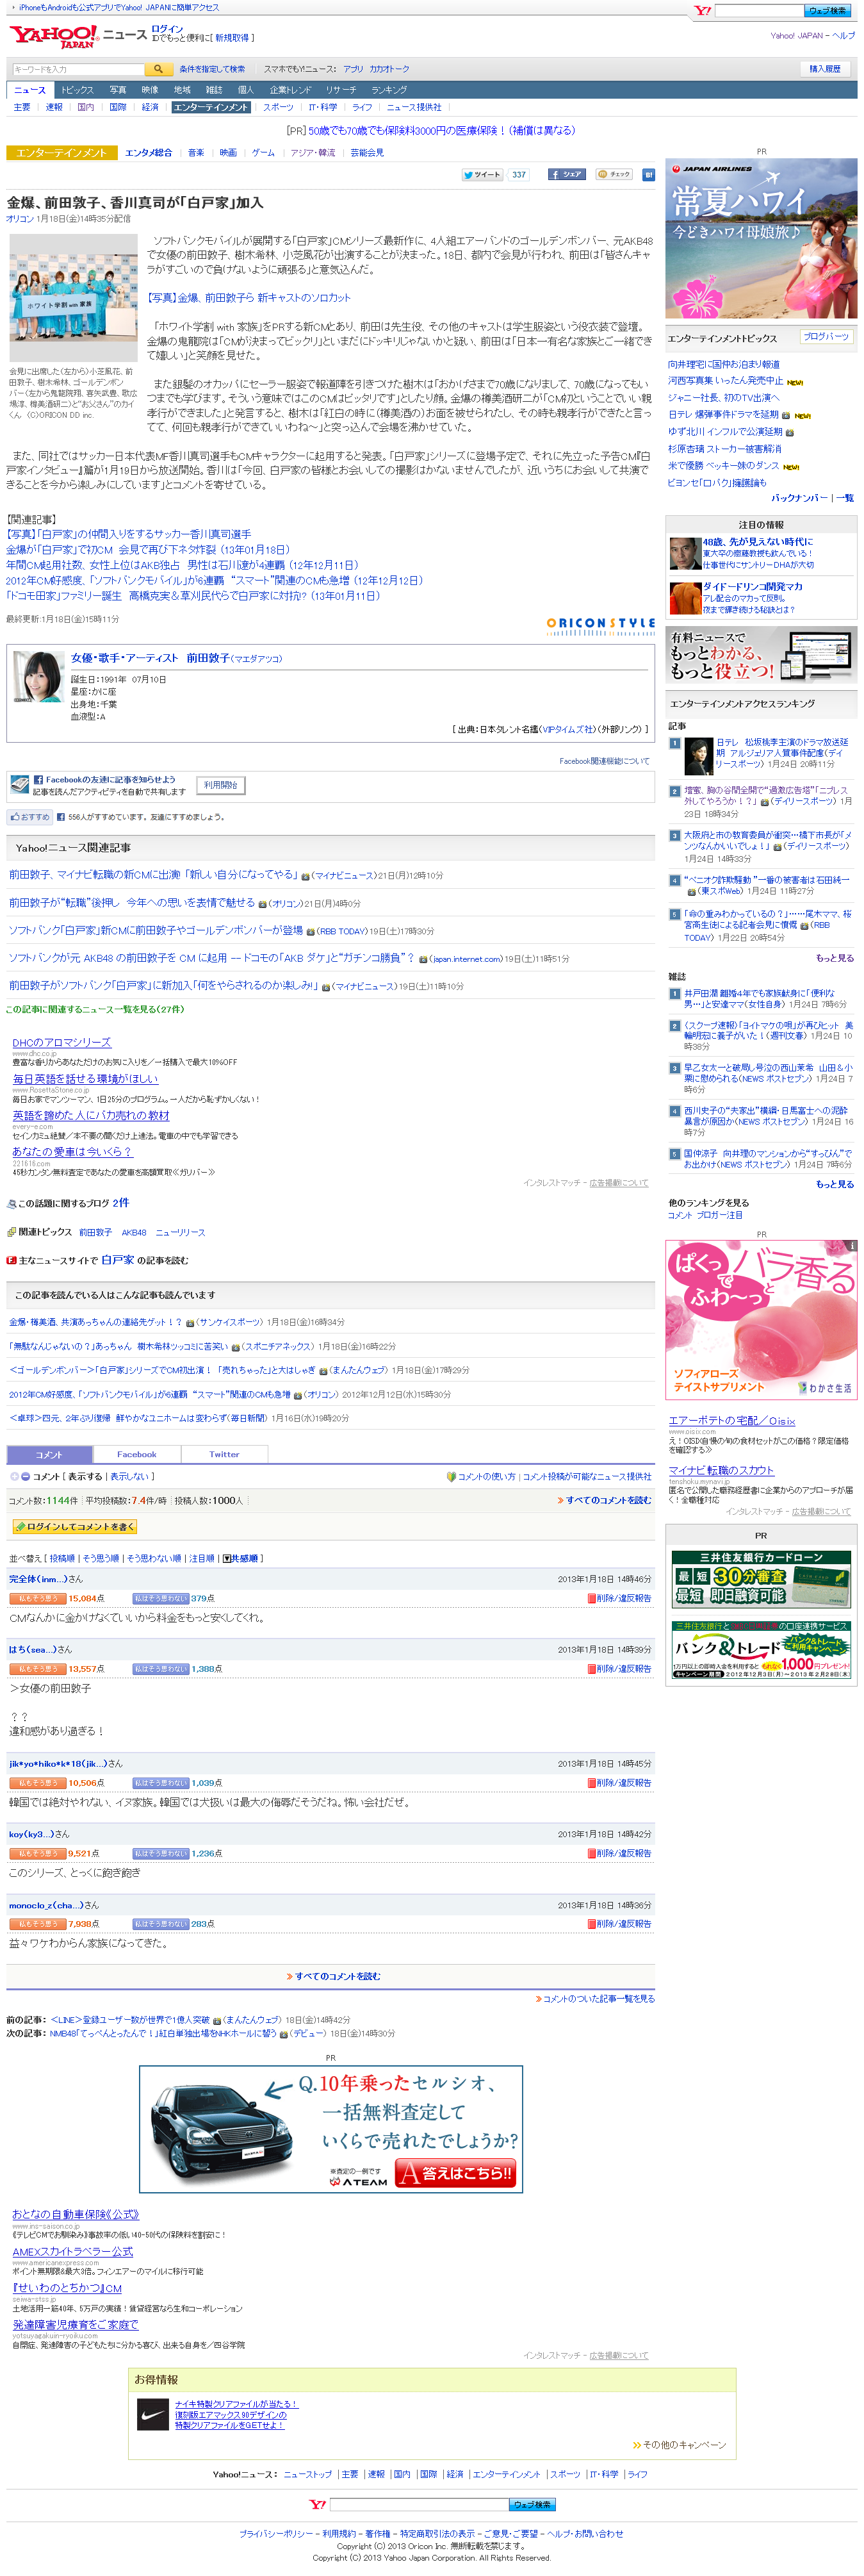This screenshot has height=2576, width=864.
Task: Report jik*yo*hiko's comment via 削除/違反報告
Action: coord(620,1783)
